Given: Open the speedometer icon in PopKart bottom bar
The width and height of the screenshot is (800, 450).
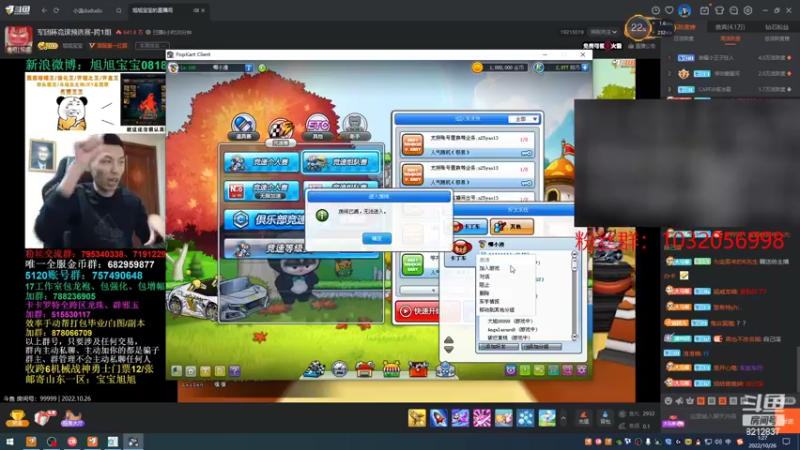Looking at the screenshot, I should click(339, 369).
